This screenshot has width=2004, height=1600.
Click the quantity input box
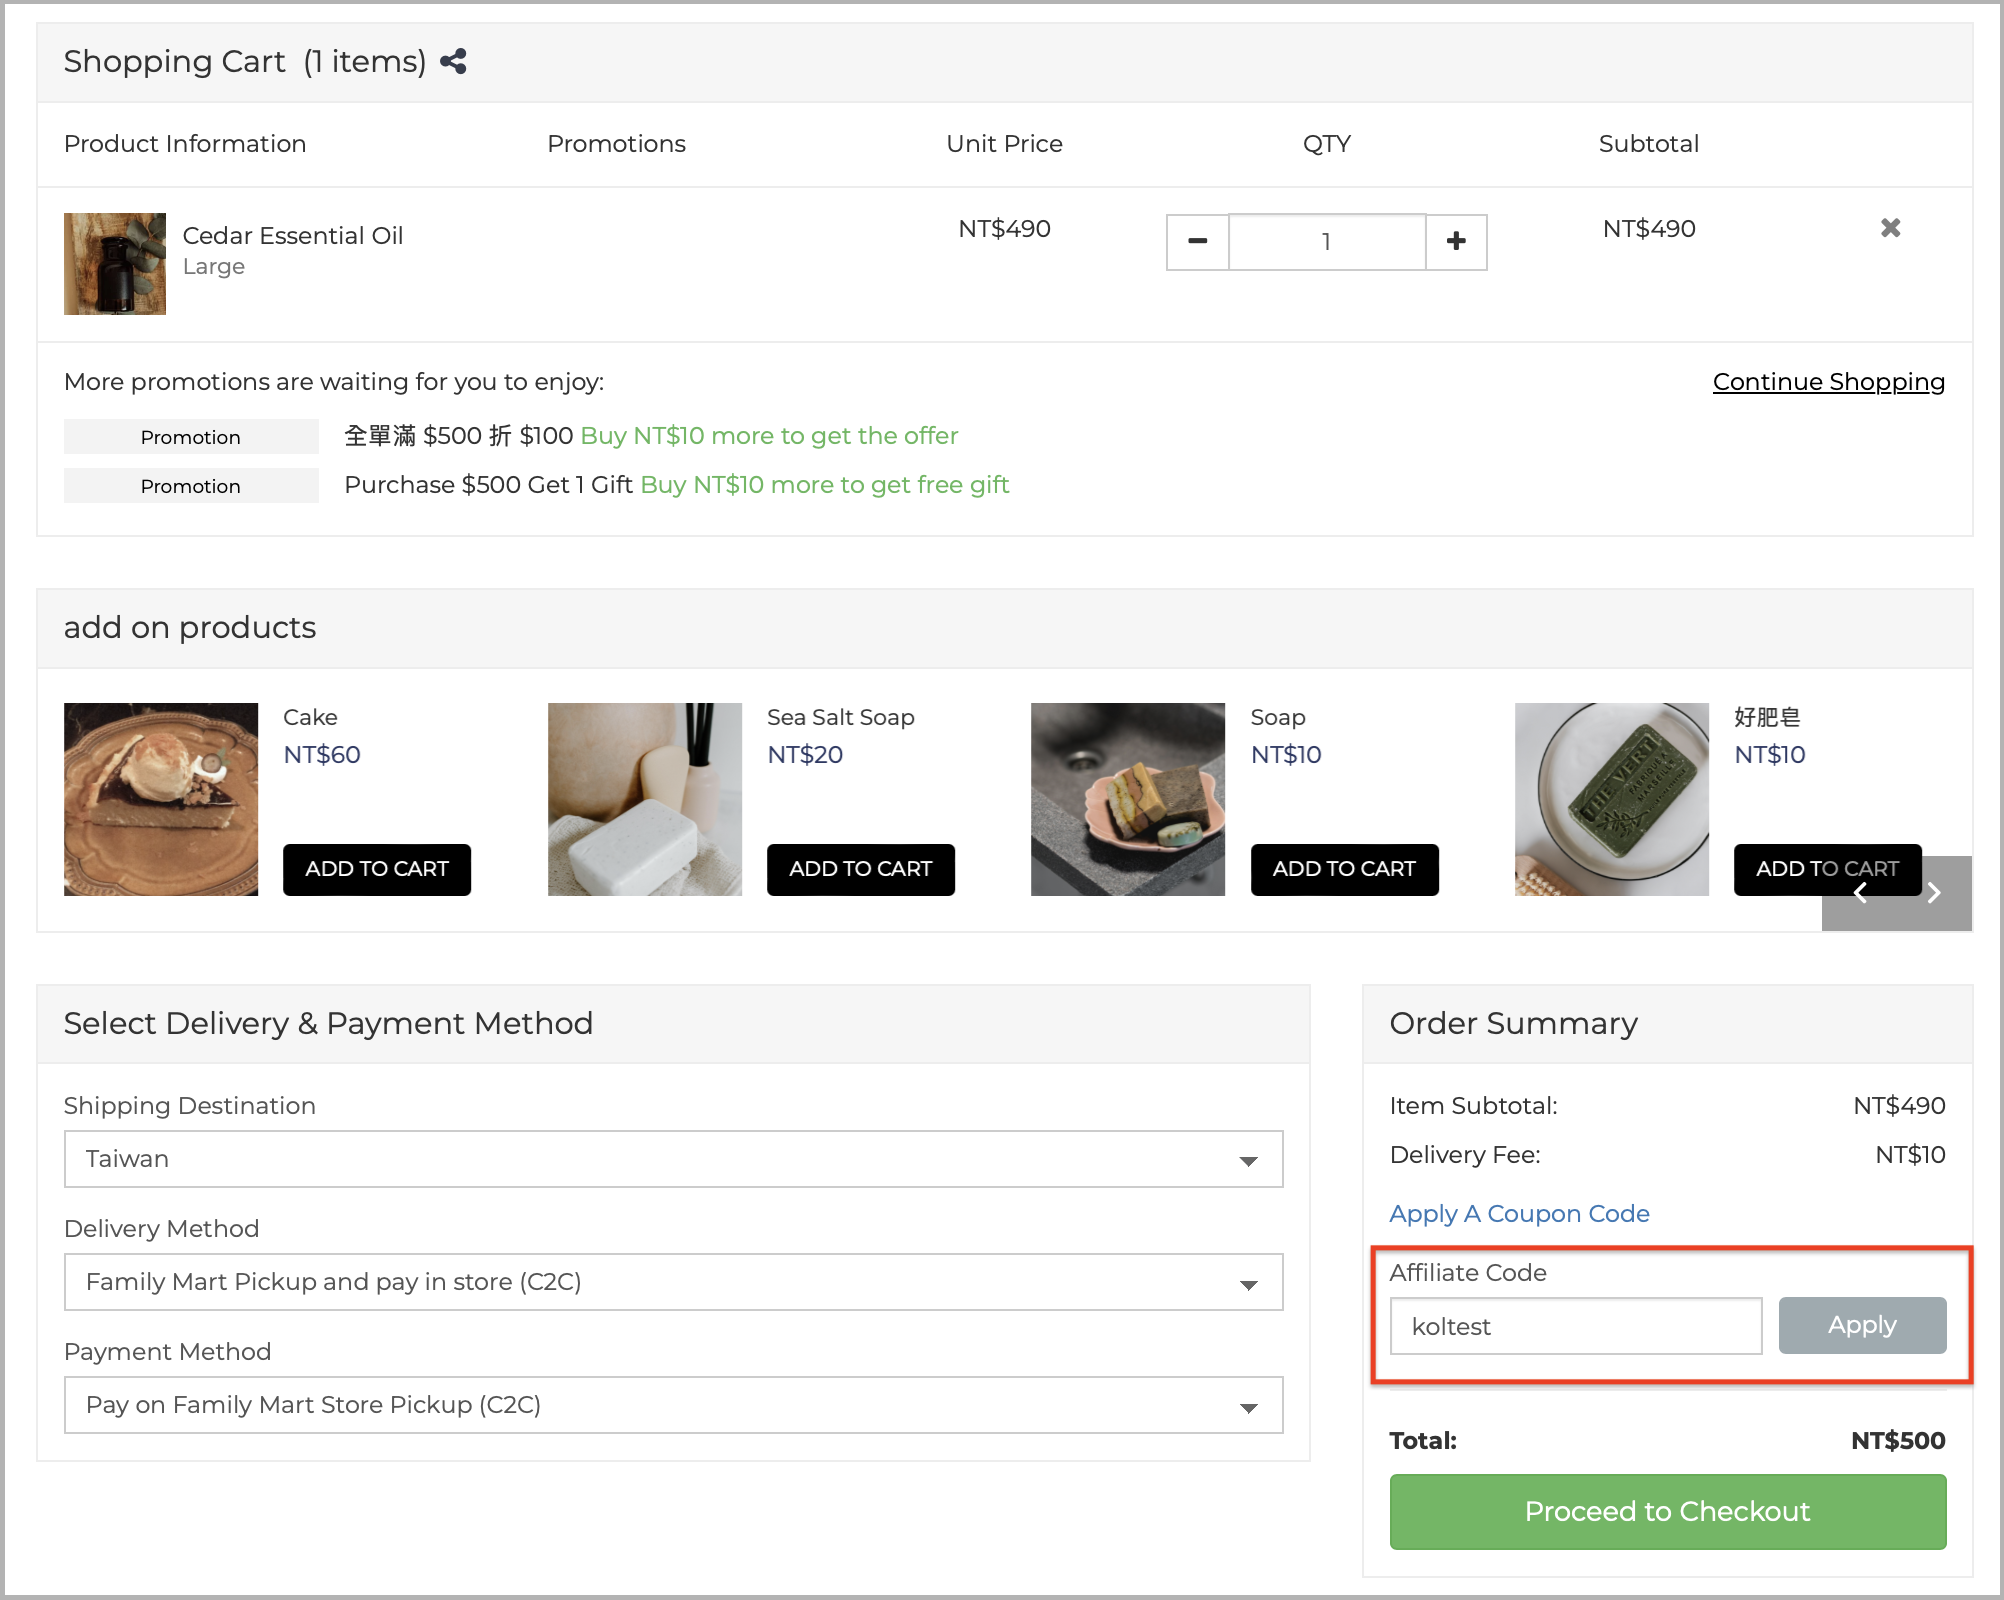(1327, 241)
